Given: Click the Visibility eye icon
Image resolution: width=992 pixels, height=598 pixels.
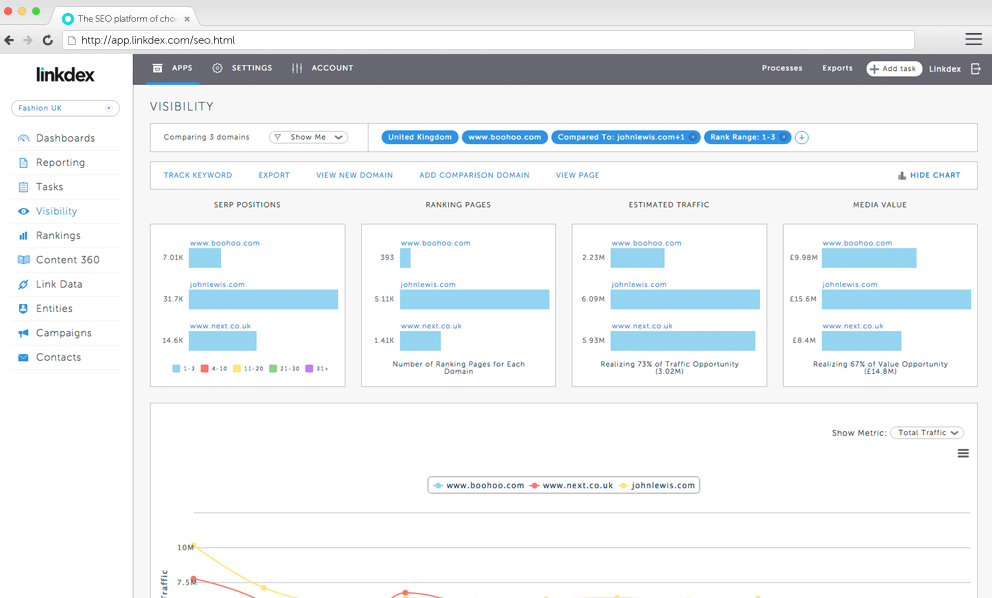Looking at the screenshot, I should 23,211.
